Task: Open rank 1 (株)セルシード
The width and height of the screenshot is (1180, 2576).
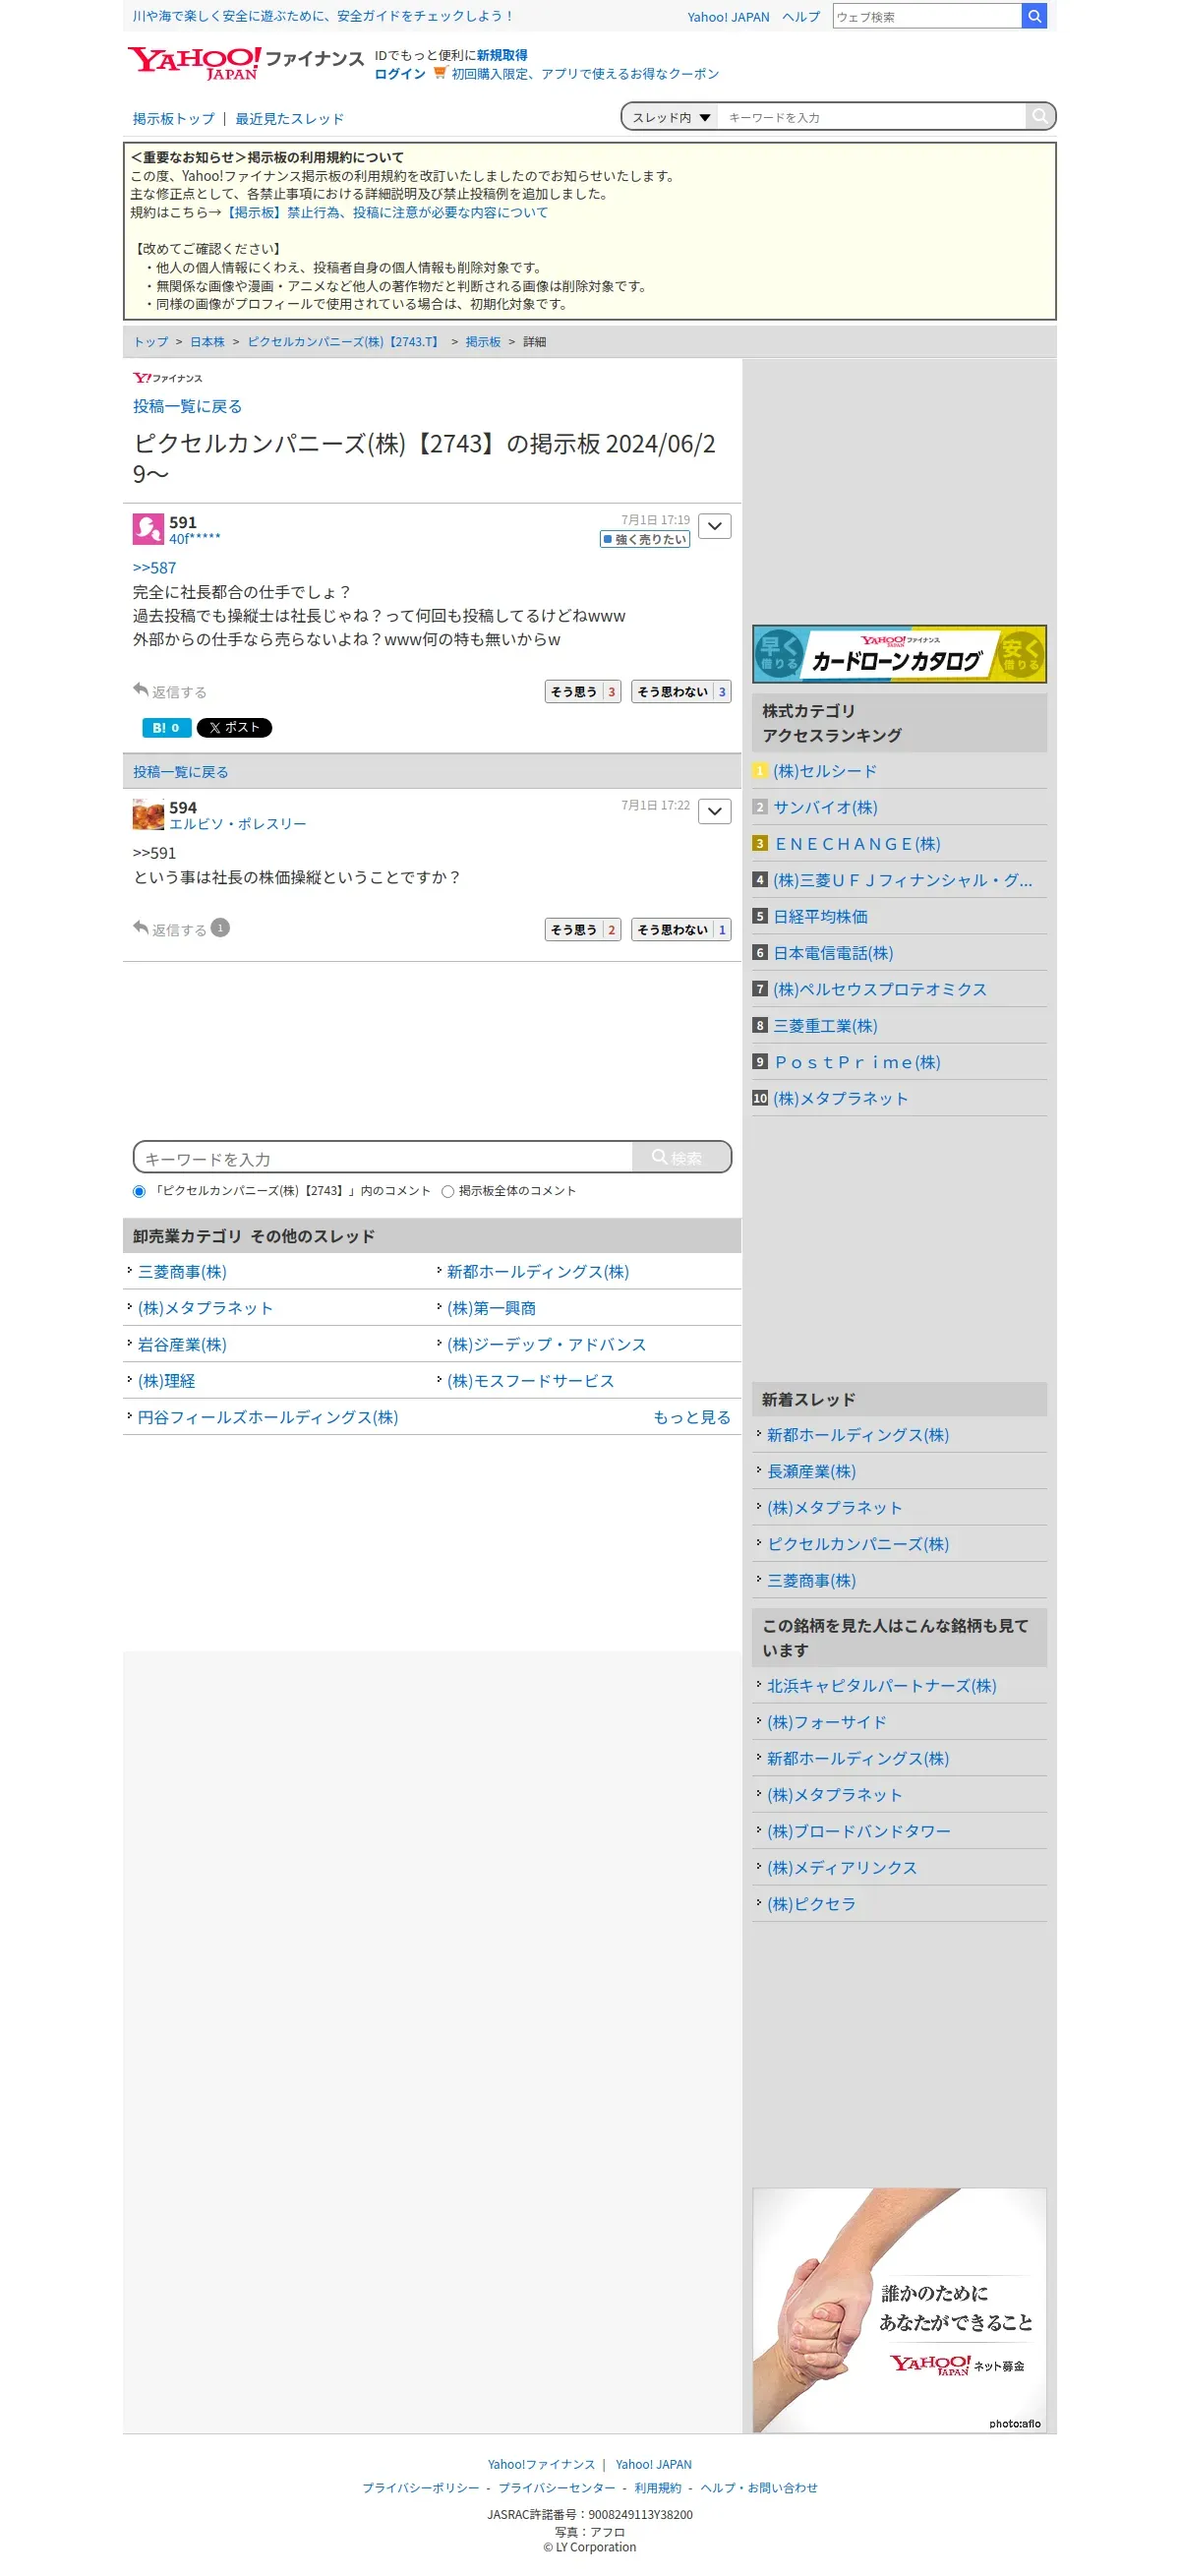Action: 825,771
